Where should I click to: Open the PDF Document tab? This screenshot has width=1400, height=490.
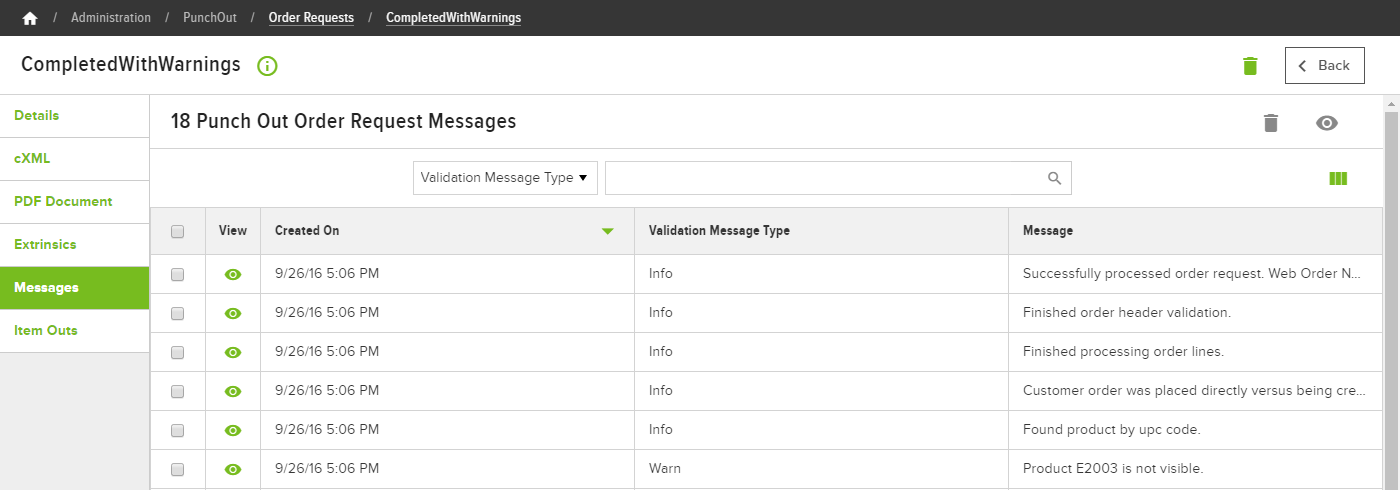tap(75, 202)
